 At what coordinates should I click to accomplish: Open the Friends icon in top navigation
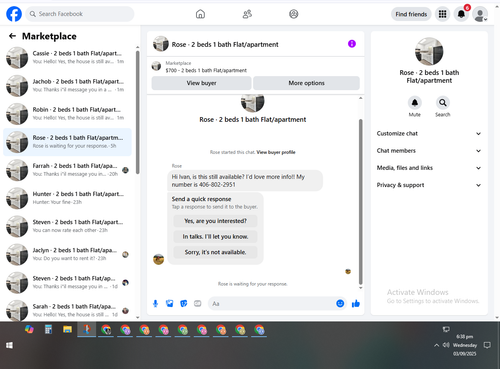(x=247, y=14)
